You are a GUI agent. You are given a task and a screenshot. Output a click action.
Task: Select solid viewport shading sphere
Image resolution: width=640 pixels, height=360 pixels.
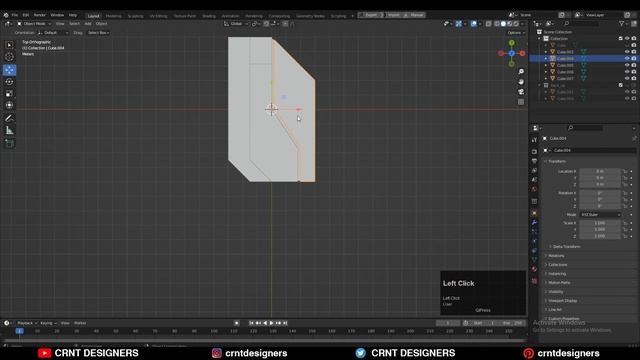[x=503, y=24]
